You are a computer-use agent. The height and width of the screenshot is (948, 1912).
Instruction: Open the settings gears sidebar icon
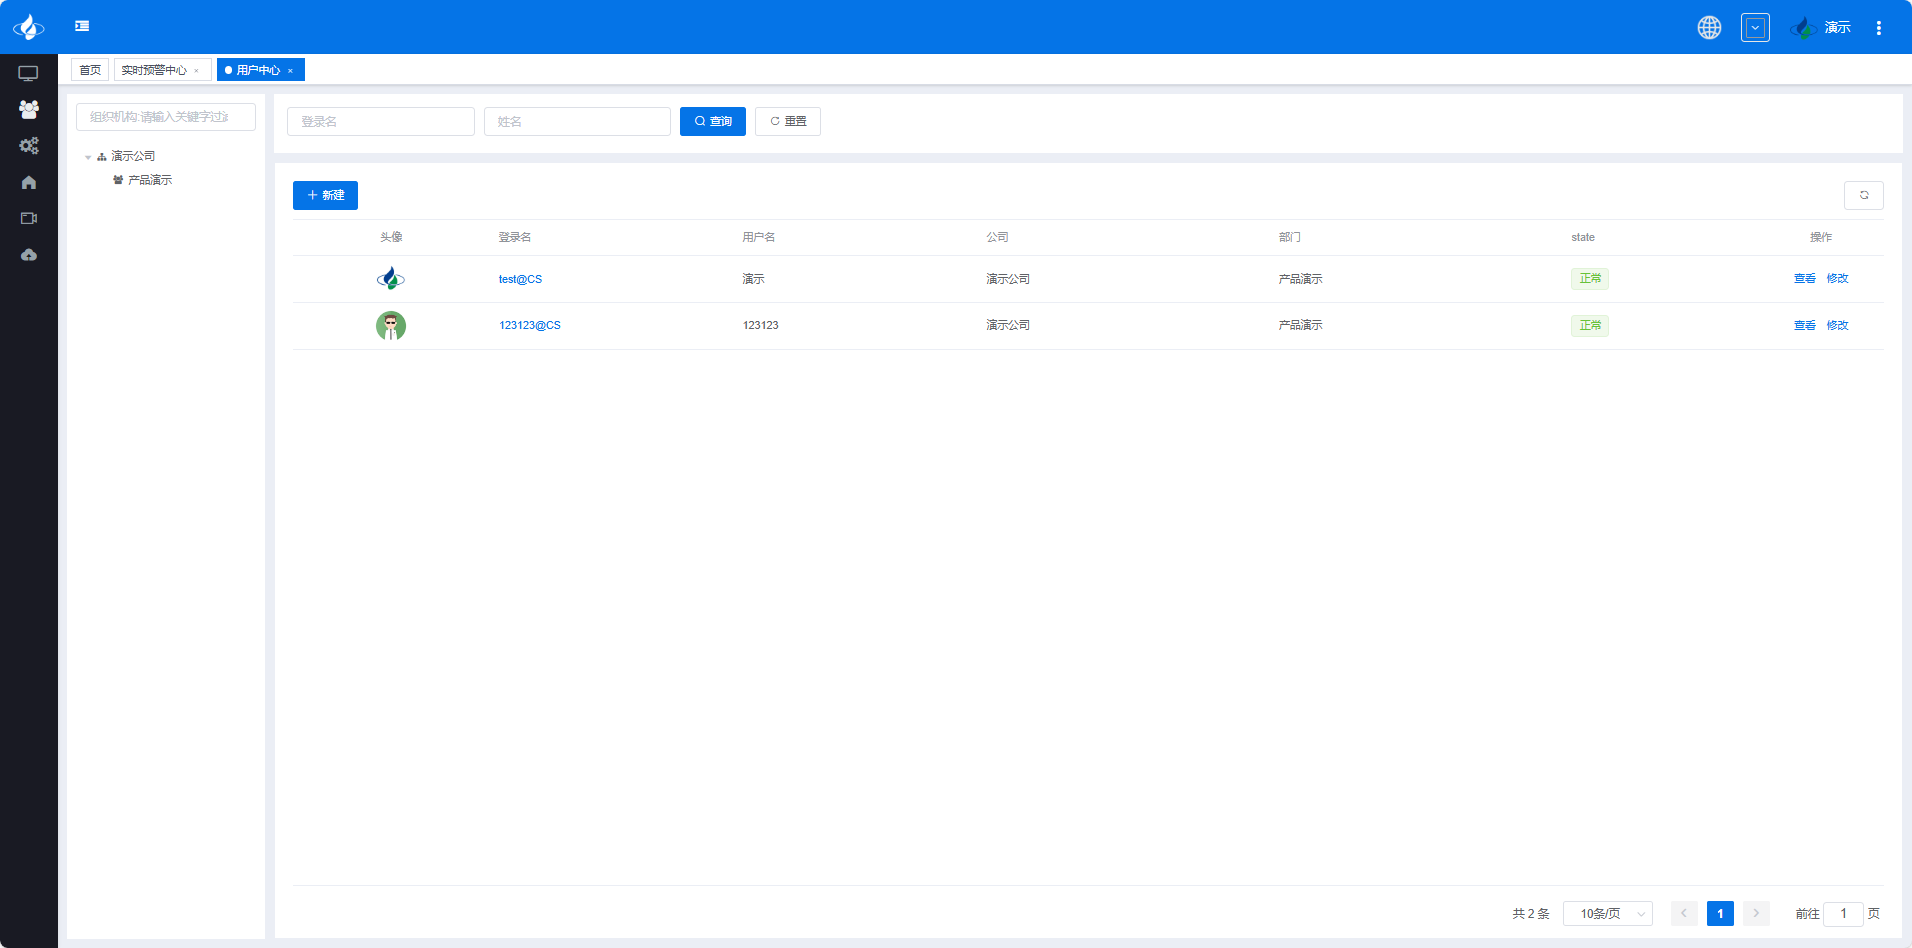point(28,146)
